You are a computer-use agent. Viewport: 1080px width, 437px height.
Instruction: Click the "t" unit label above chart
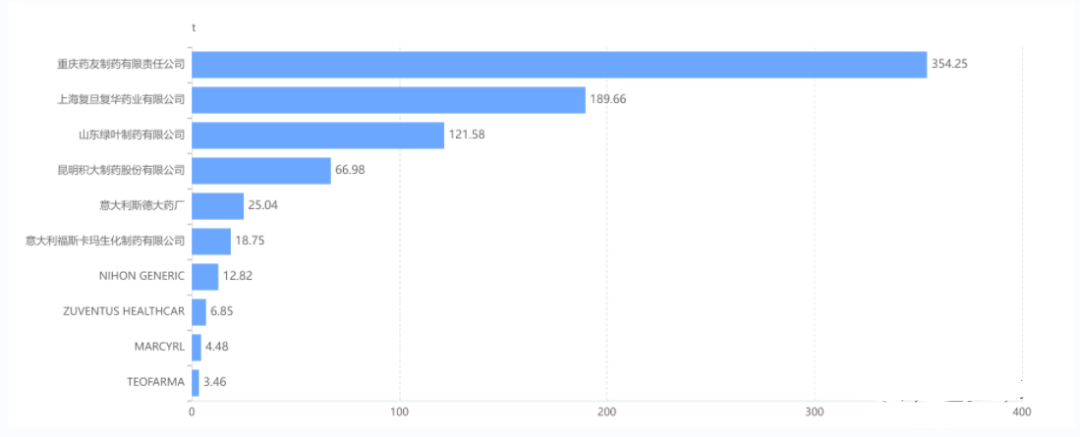pos(193,28)
